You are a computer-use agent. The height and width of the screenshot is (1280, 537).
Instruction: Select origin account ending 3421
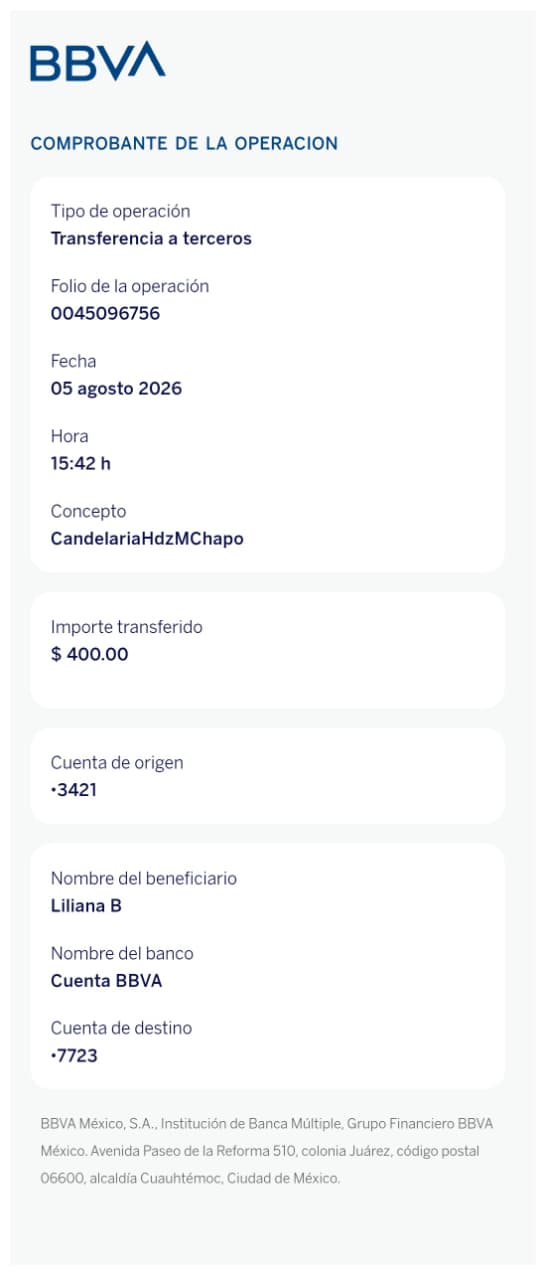click(74, 791)
